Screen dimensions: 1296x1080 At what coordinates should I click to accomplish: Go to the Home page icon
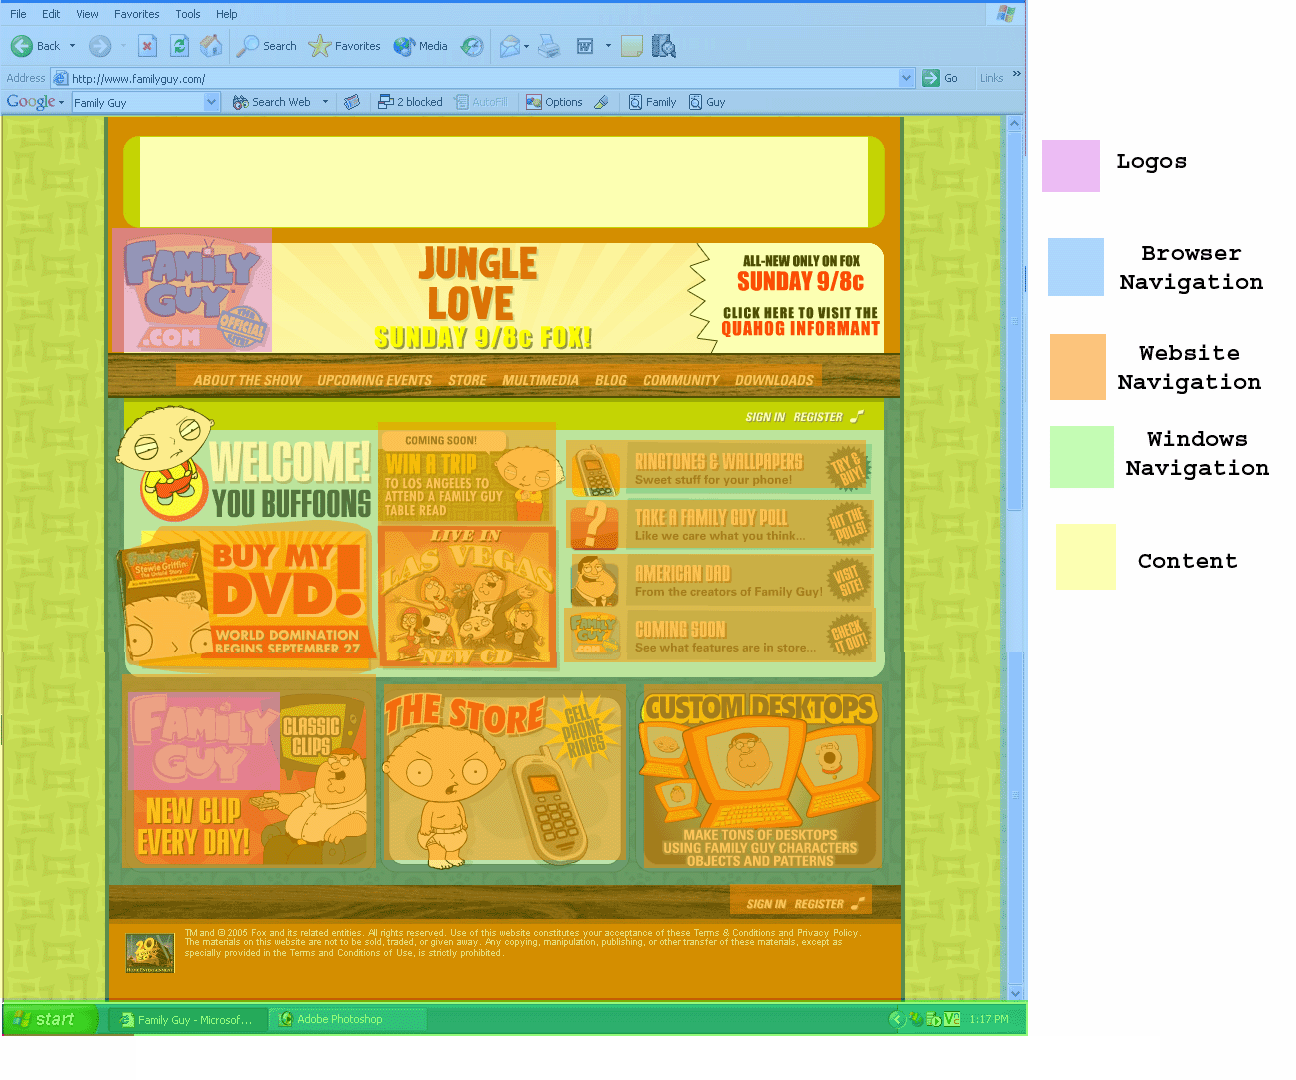211,46
